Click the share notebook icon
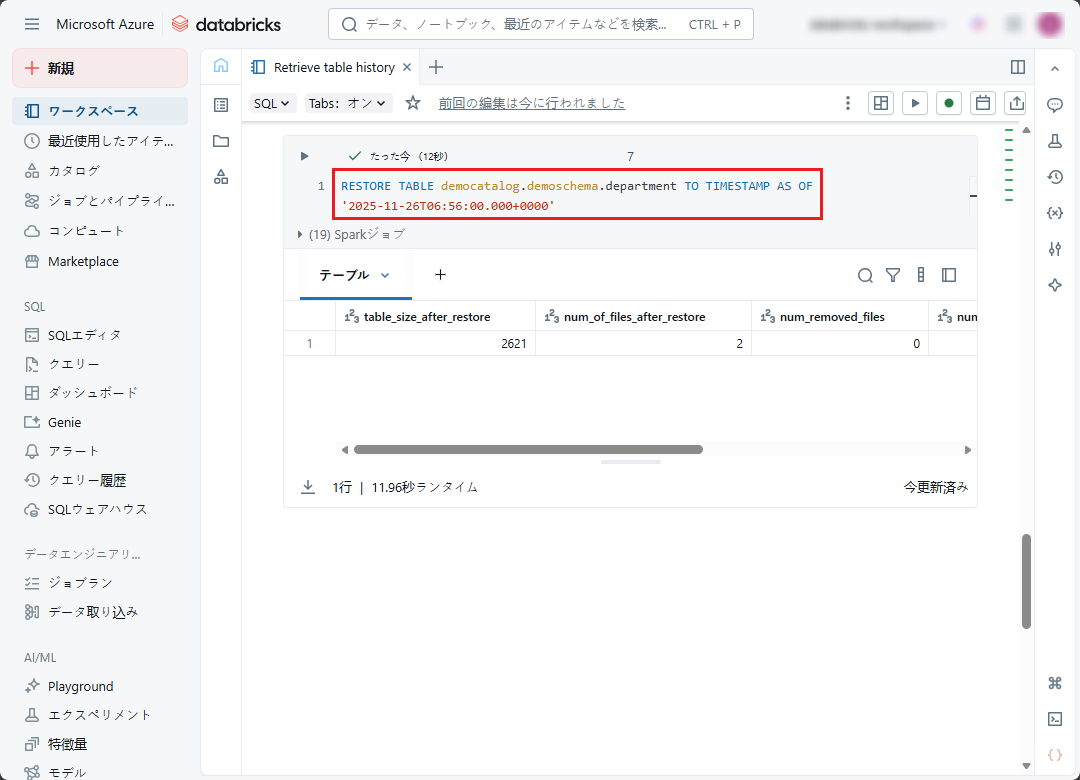This screenshot has width=1080, height=780. 1017,103
